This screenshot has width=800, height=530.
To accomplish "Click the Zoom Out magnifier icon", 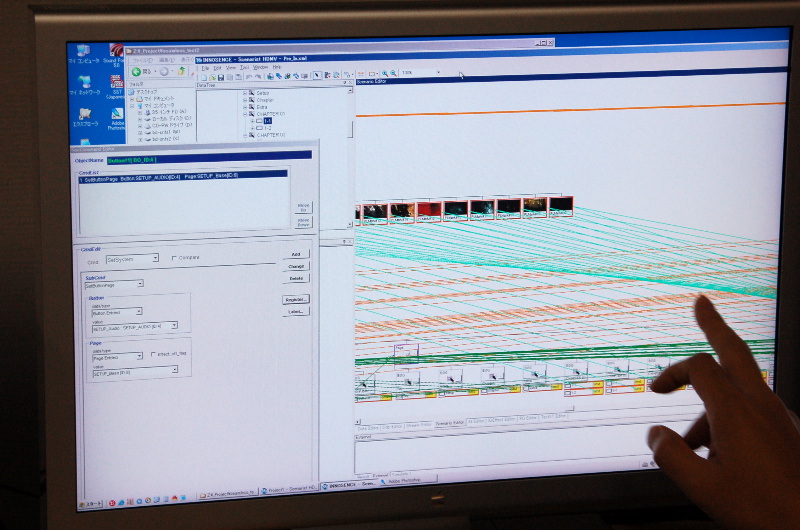I will click(394, 73).
